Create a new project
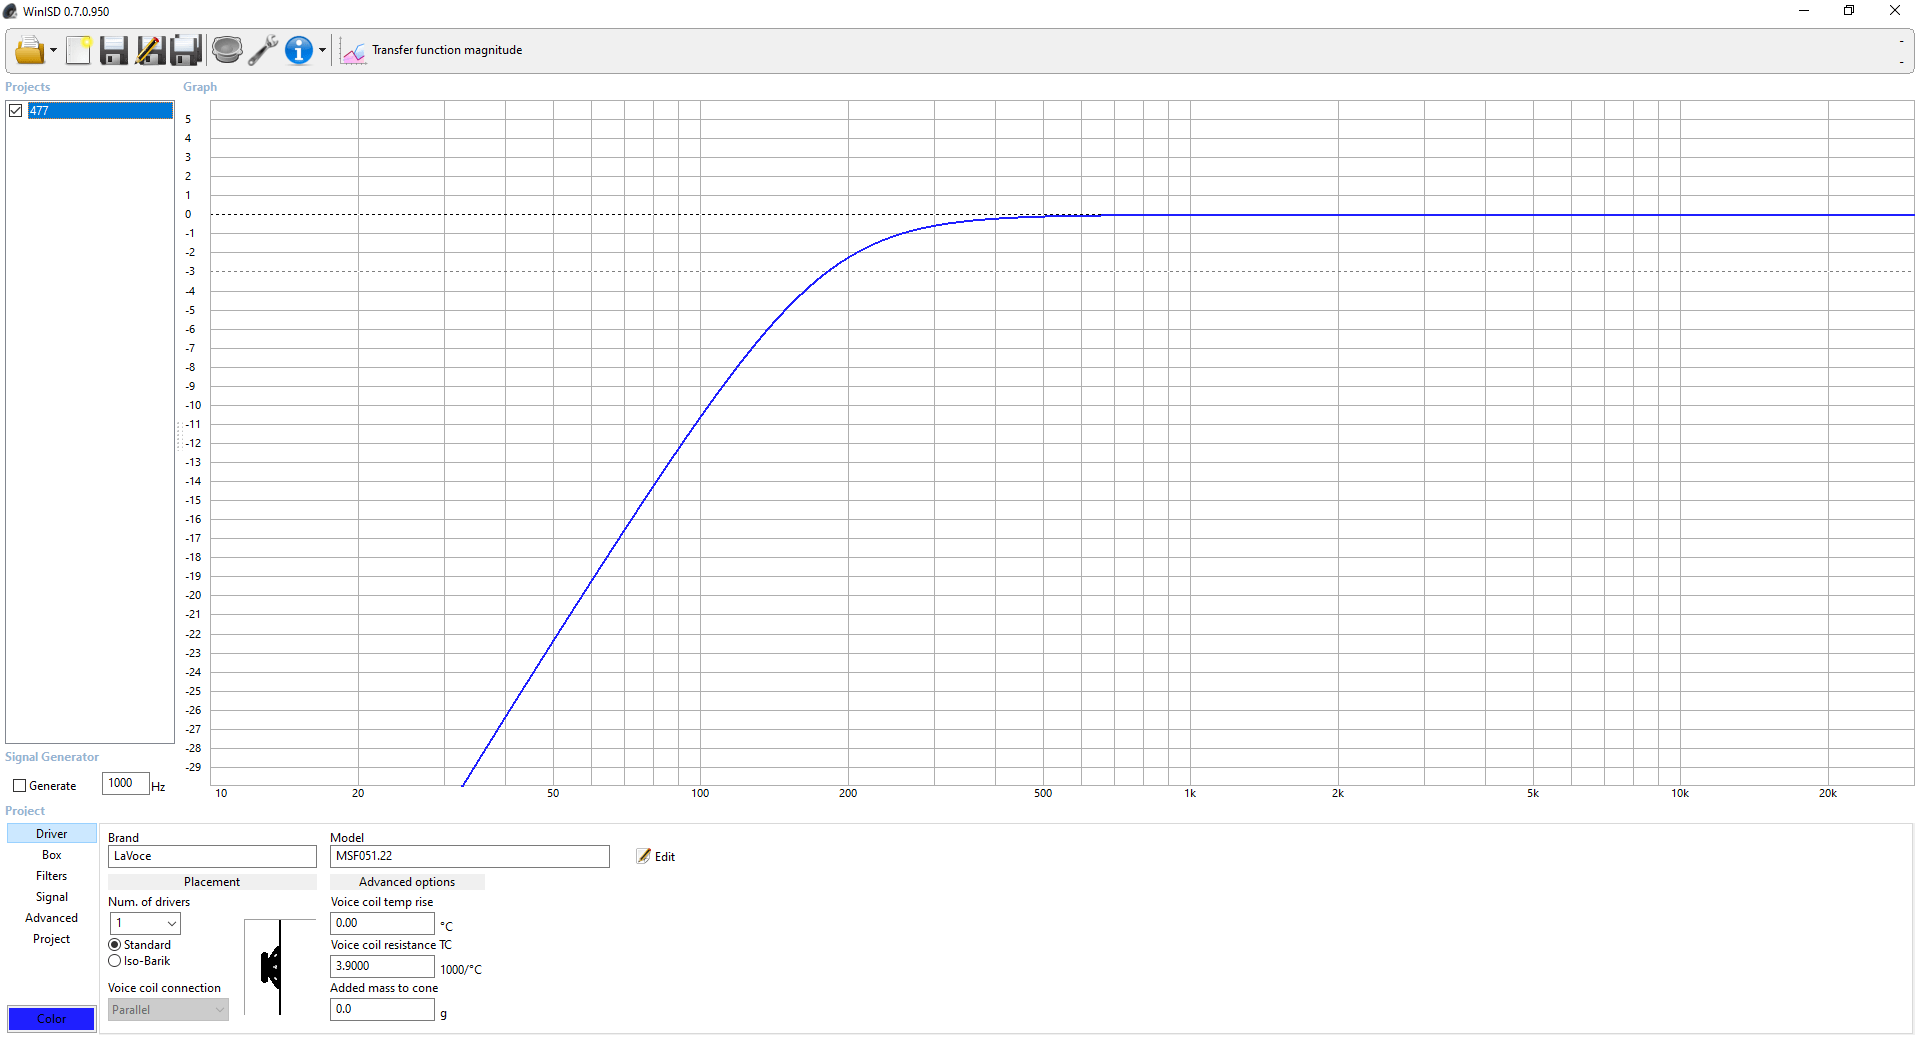1920x1039 pixels. pos(79,50)
